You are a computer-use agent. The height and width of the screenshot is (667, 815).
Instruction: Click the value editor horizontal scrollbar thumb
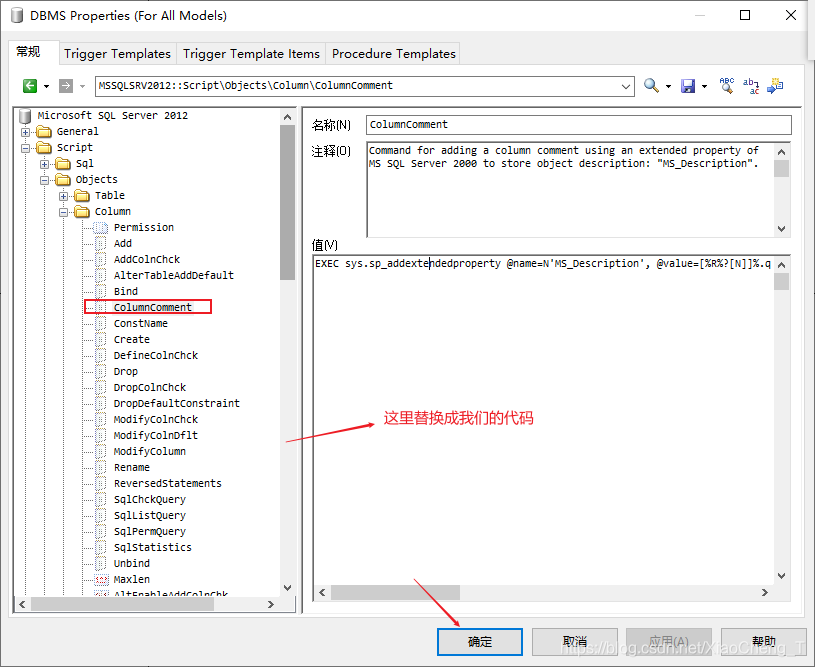(395, 593)
